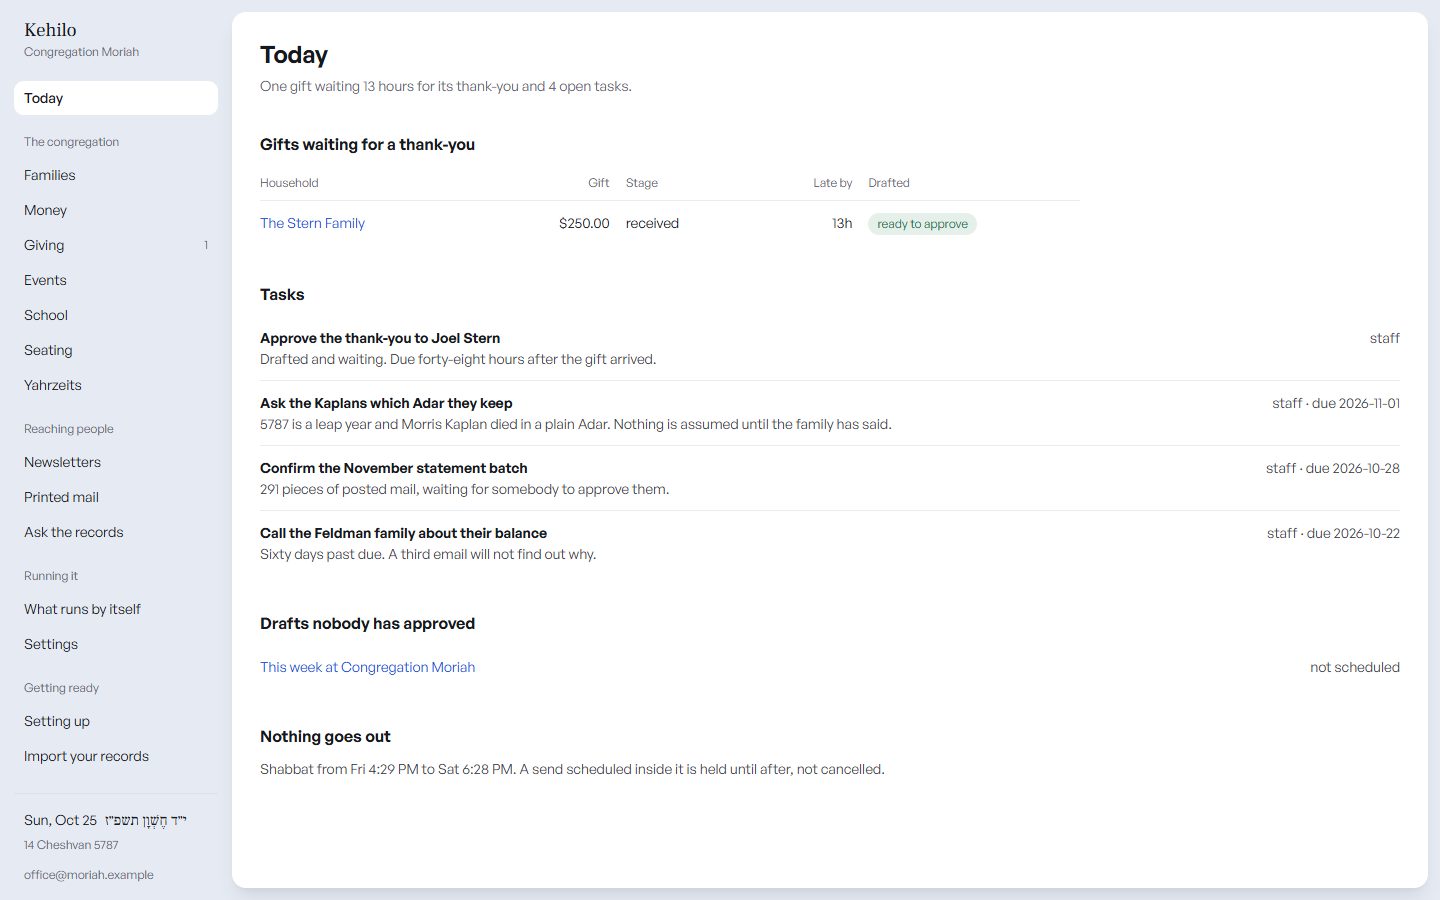The image size is (1440, 900).
Task: Click the $250.00 gift amount
Action: click(584, 223)
